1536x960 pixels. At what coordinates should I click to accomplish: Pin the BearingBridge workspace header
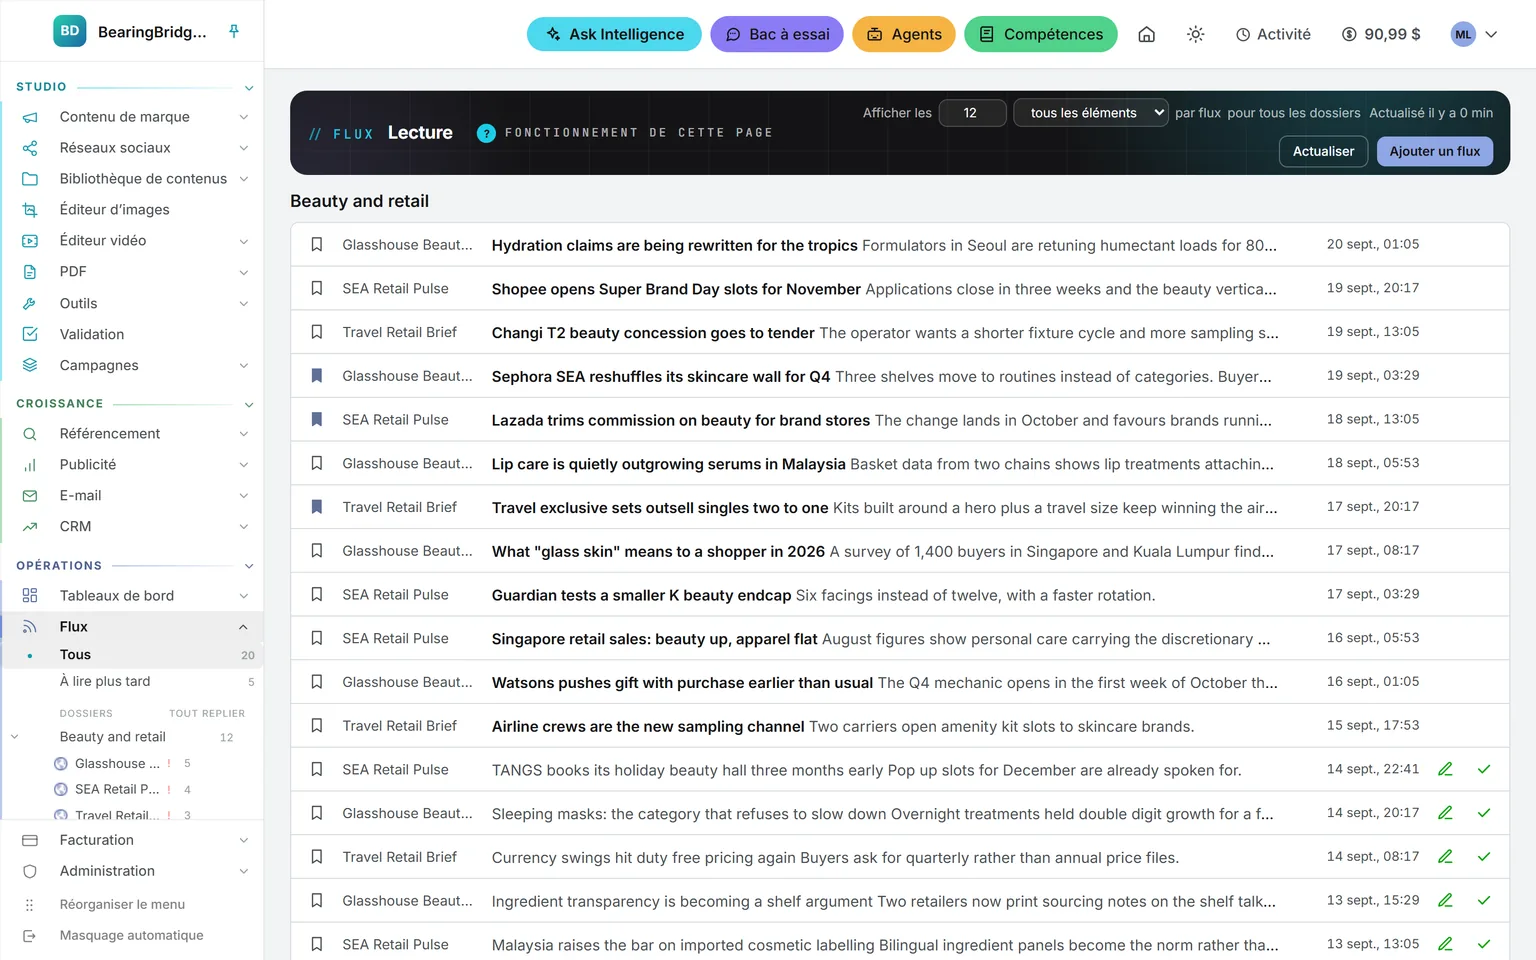[x=234, y=31]
